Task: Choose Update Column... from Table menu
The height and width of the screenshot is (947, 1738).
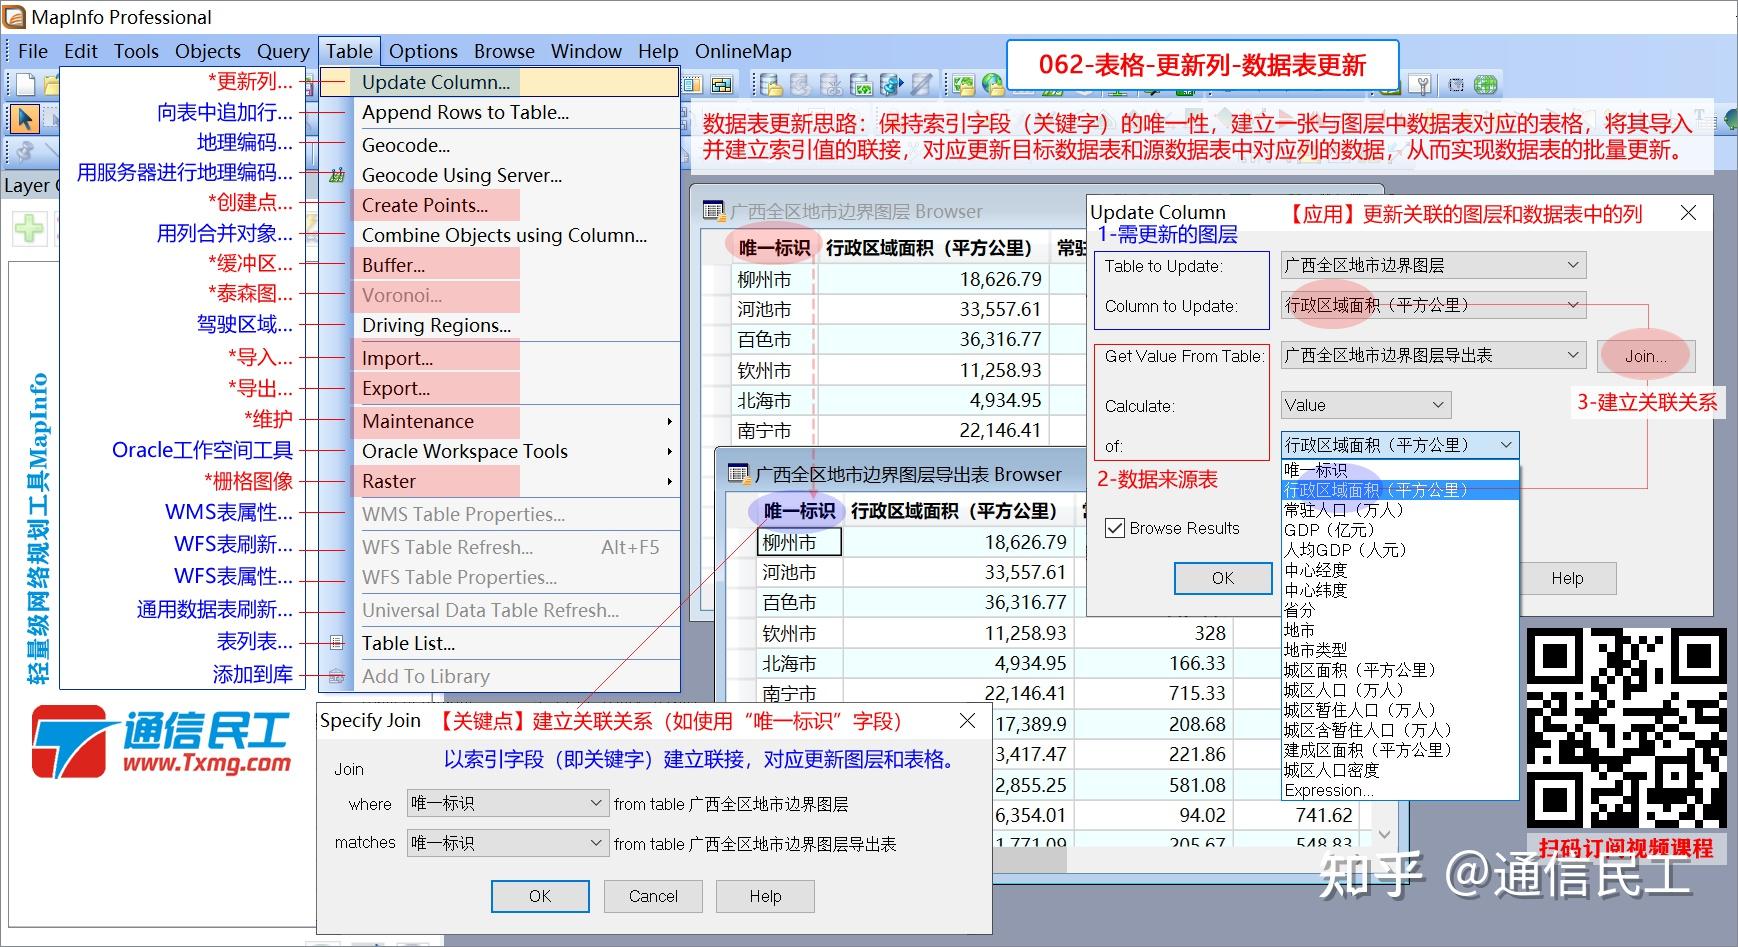Action: 499,82
